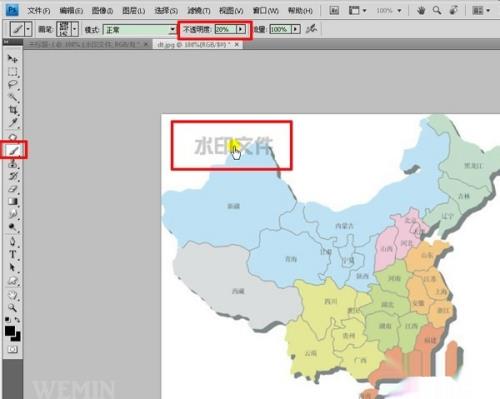Image resolution: width=500 pixels, height=399 pixels.
Task: Open the 图像(I) menu
Action: (102, 11)
